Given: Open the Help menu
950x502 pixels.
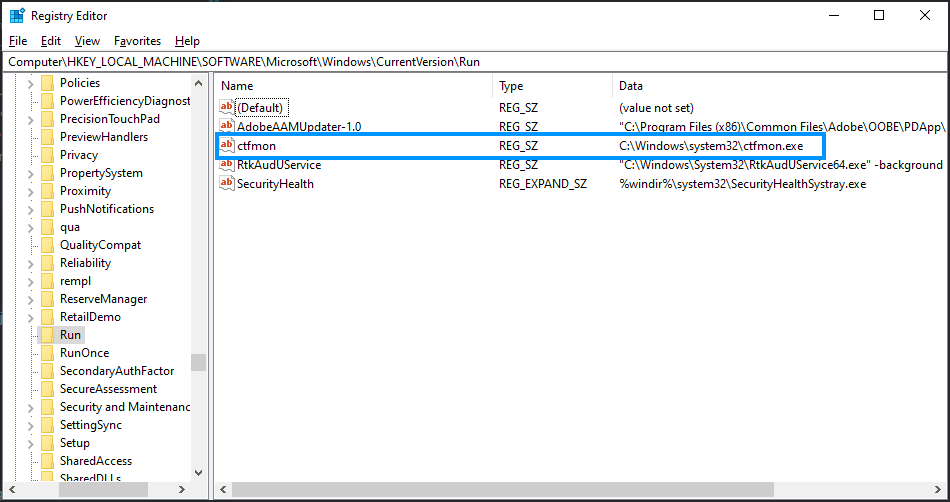Looking at the screenshot, I should tap(187, 41).
